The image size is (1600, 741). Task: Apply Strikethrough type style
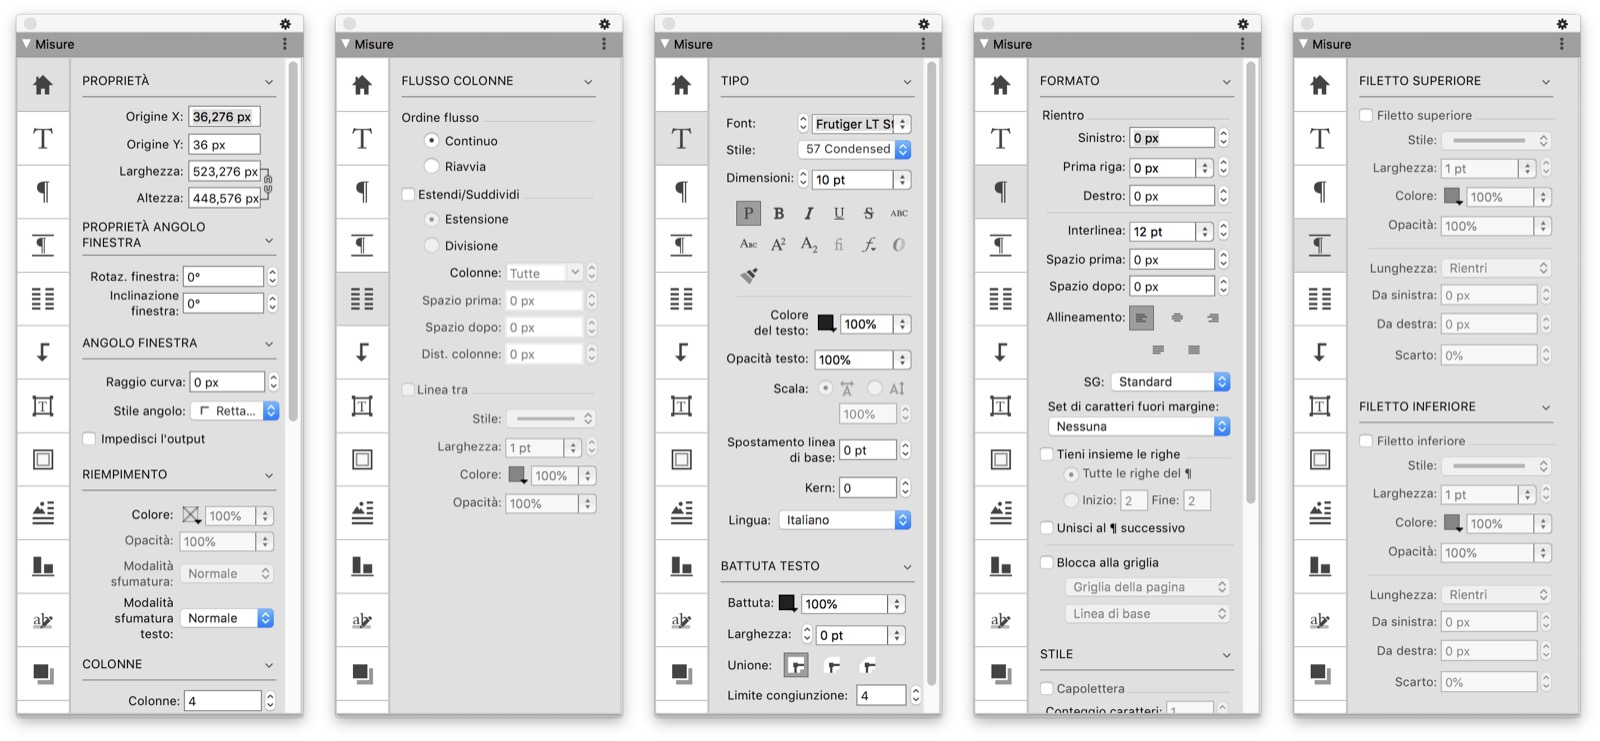pos(868,213)
